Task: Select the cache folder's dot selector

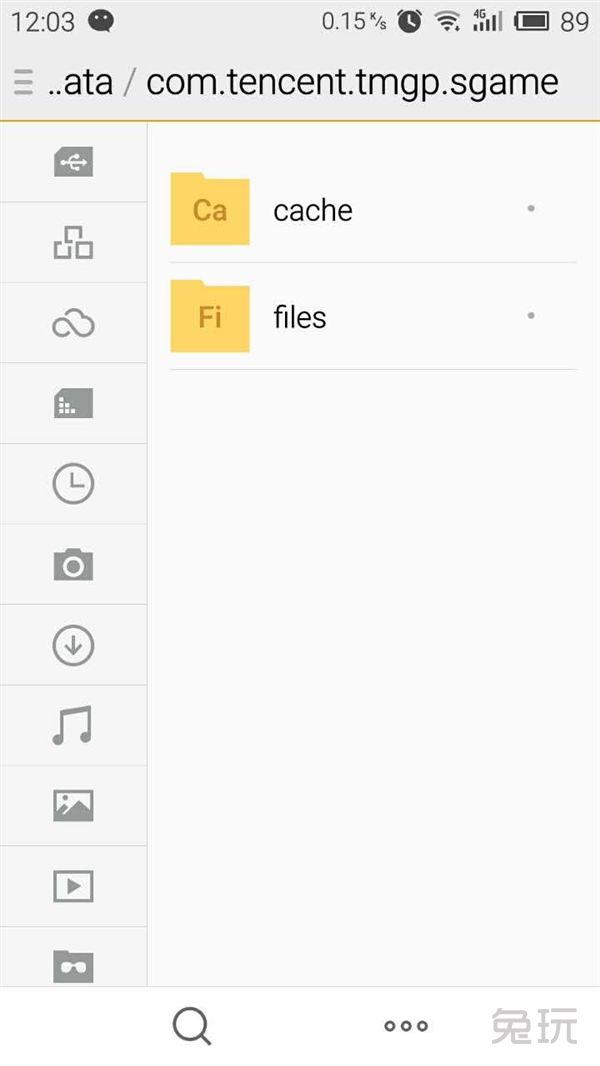Action: pyautogui.click(x=531, y=209)
